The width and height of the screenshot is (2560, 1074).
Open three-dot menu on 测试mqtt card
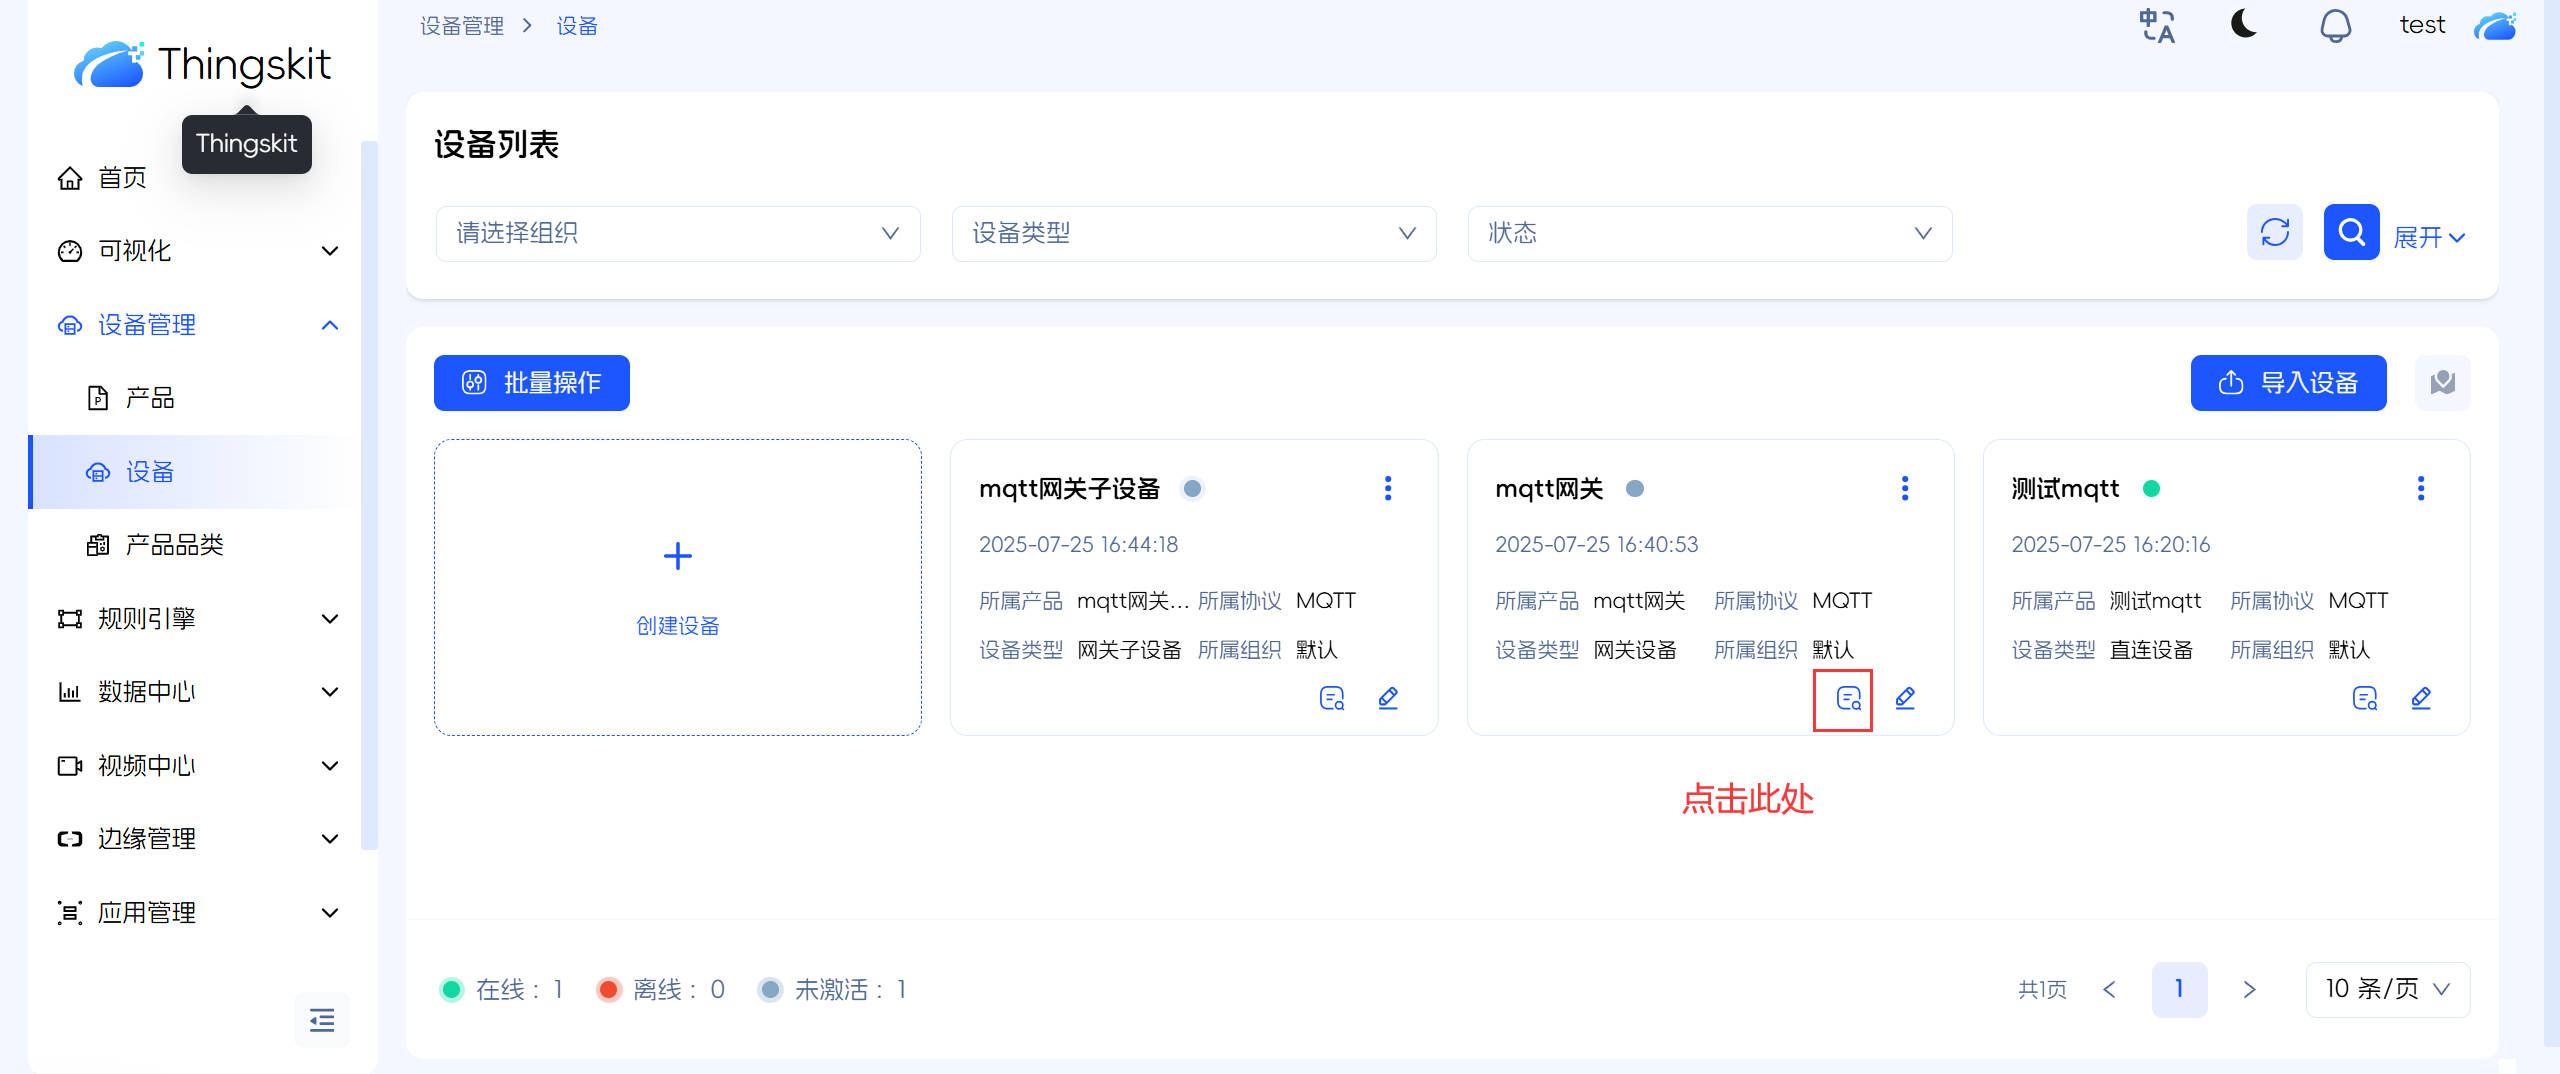point(2420,488)
